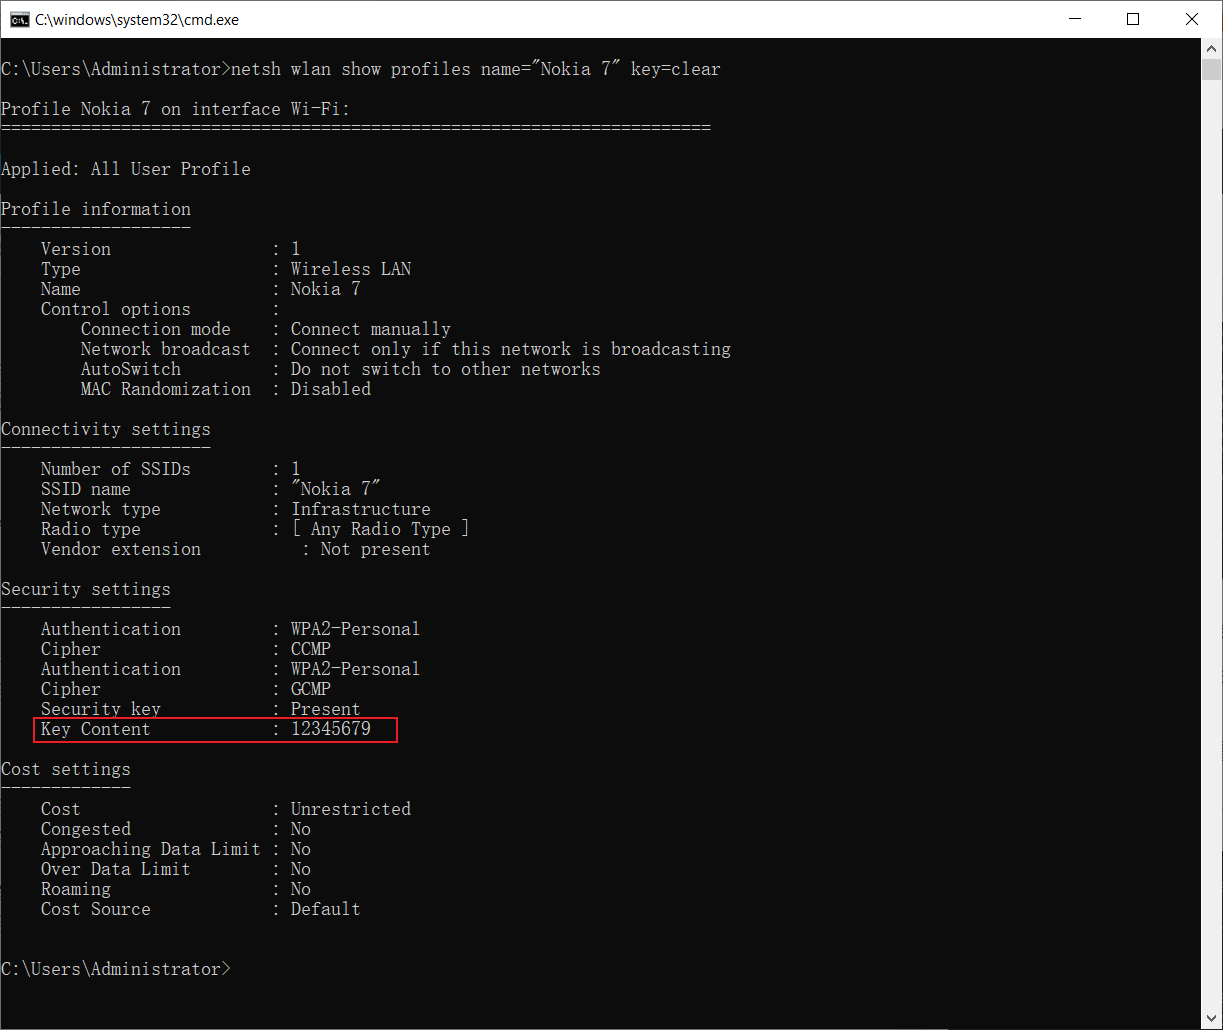Click the "Profile information" heading
The width and height of the screenshot is (1223, 1030).
point(96,209)
